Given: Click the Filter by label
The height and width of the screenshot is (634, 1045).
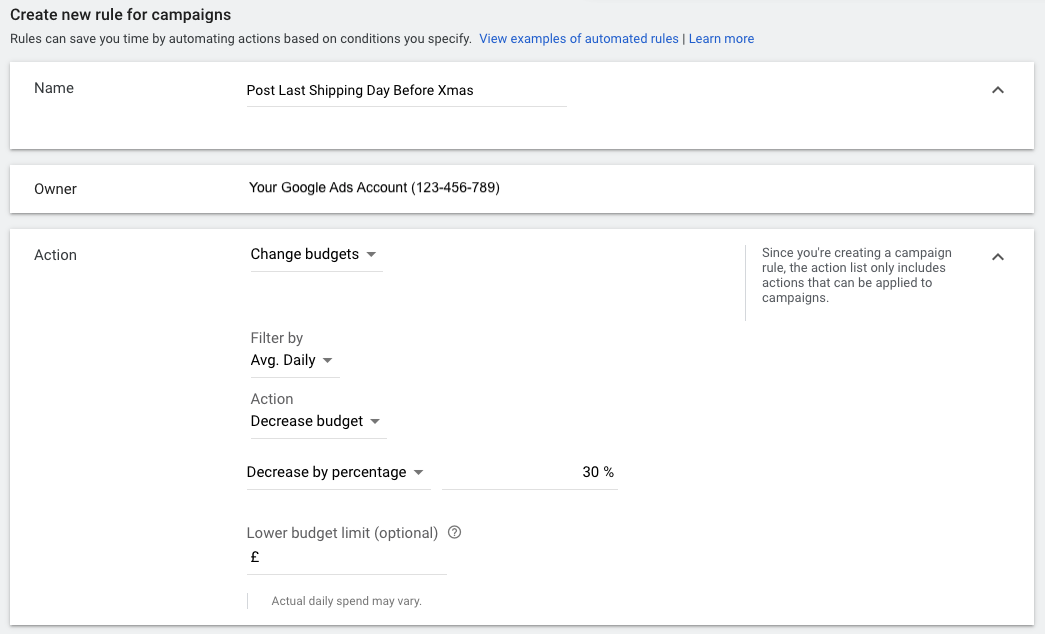Looking at the screenshot, I should [x=277, y=338].
